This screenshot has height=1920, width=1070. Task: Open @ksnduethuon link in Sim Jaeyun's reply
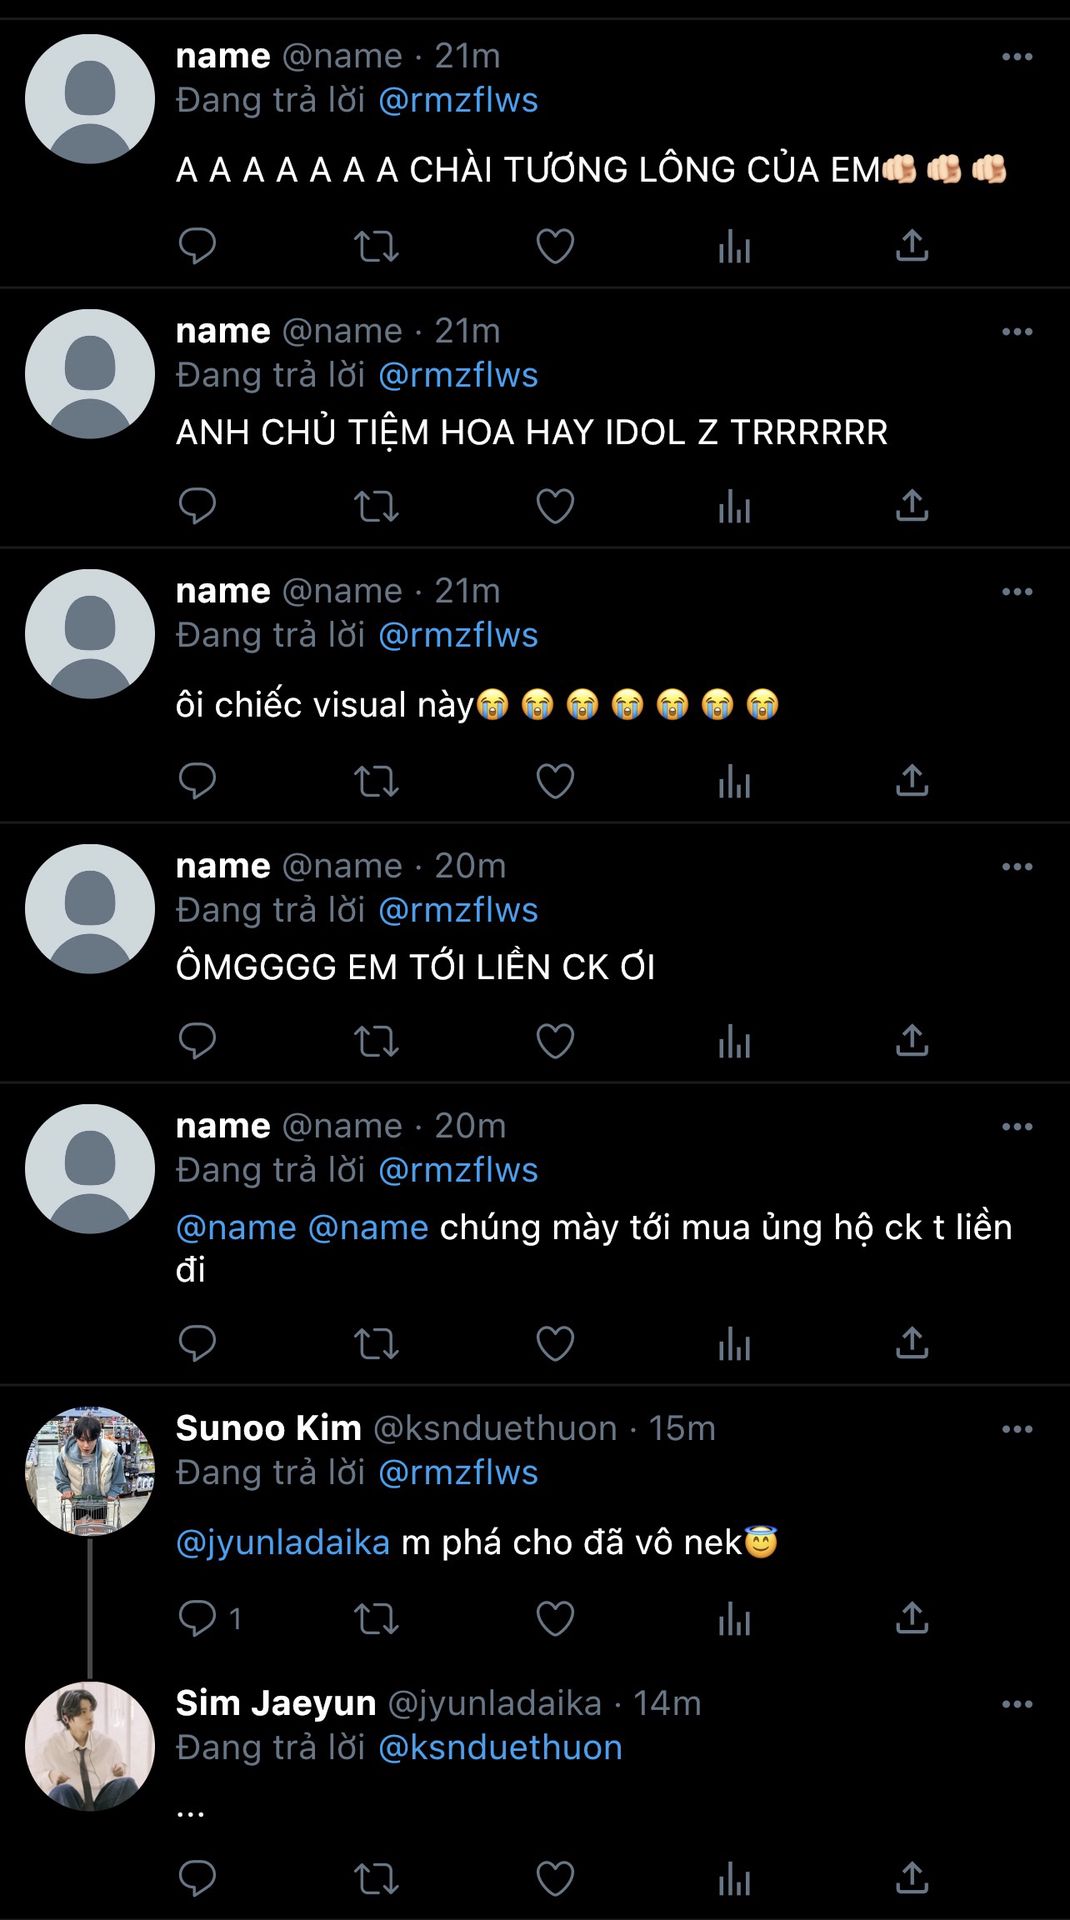tap(500, 1747)
